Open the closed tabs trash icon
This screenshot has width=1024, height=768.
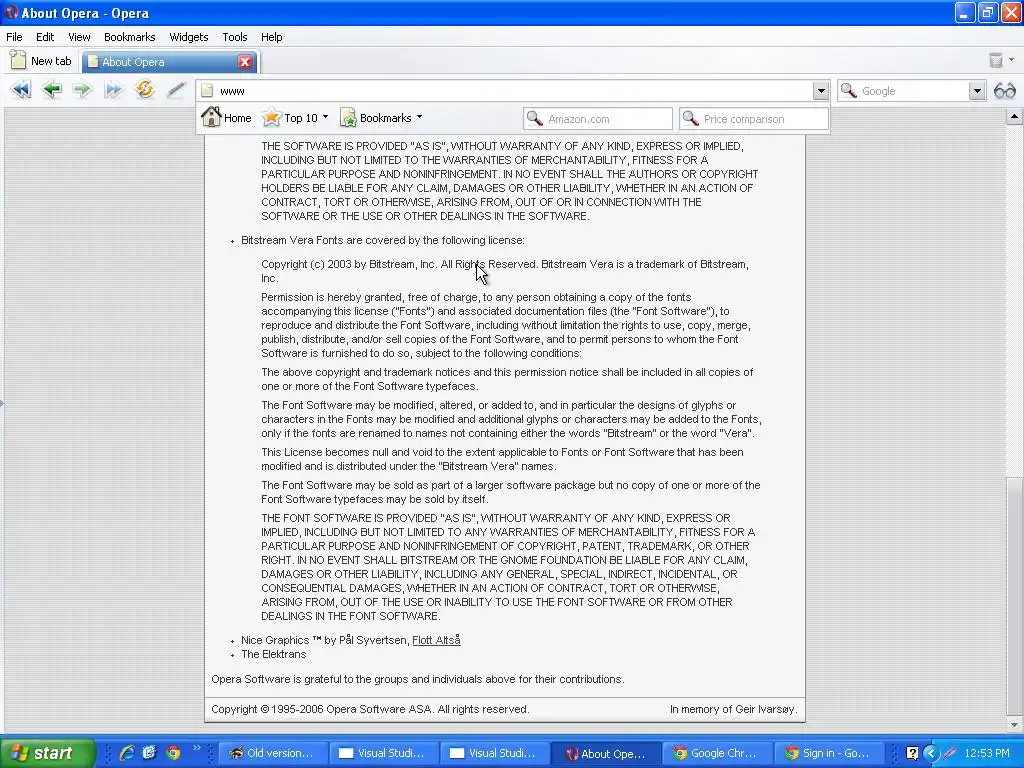995,60
